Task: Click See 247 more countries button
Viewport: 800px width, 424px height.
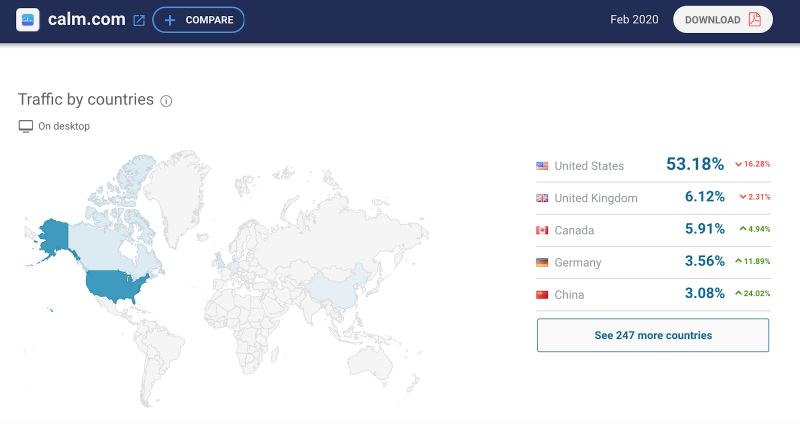Action: [x=653, y=335]
